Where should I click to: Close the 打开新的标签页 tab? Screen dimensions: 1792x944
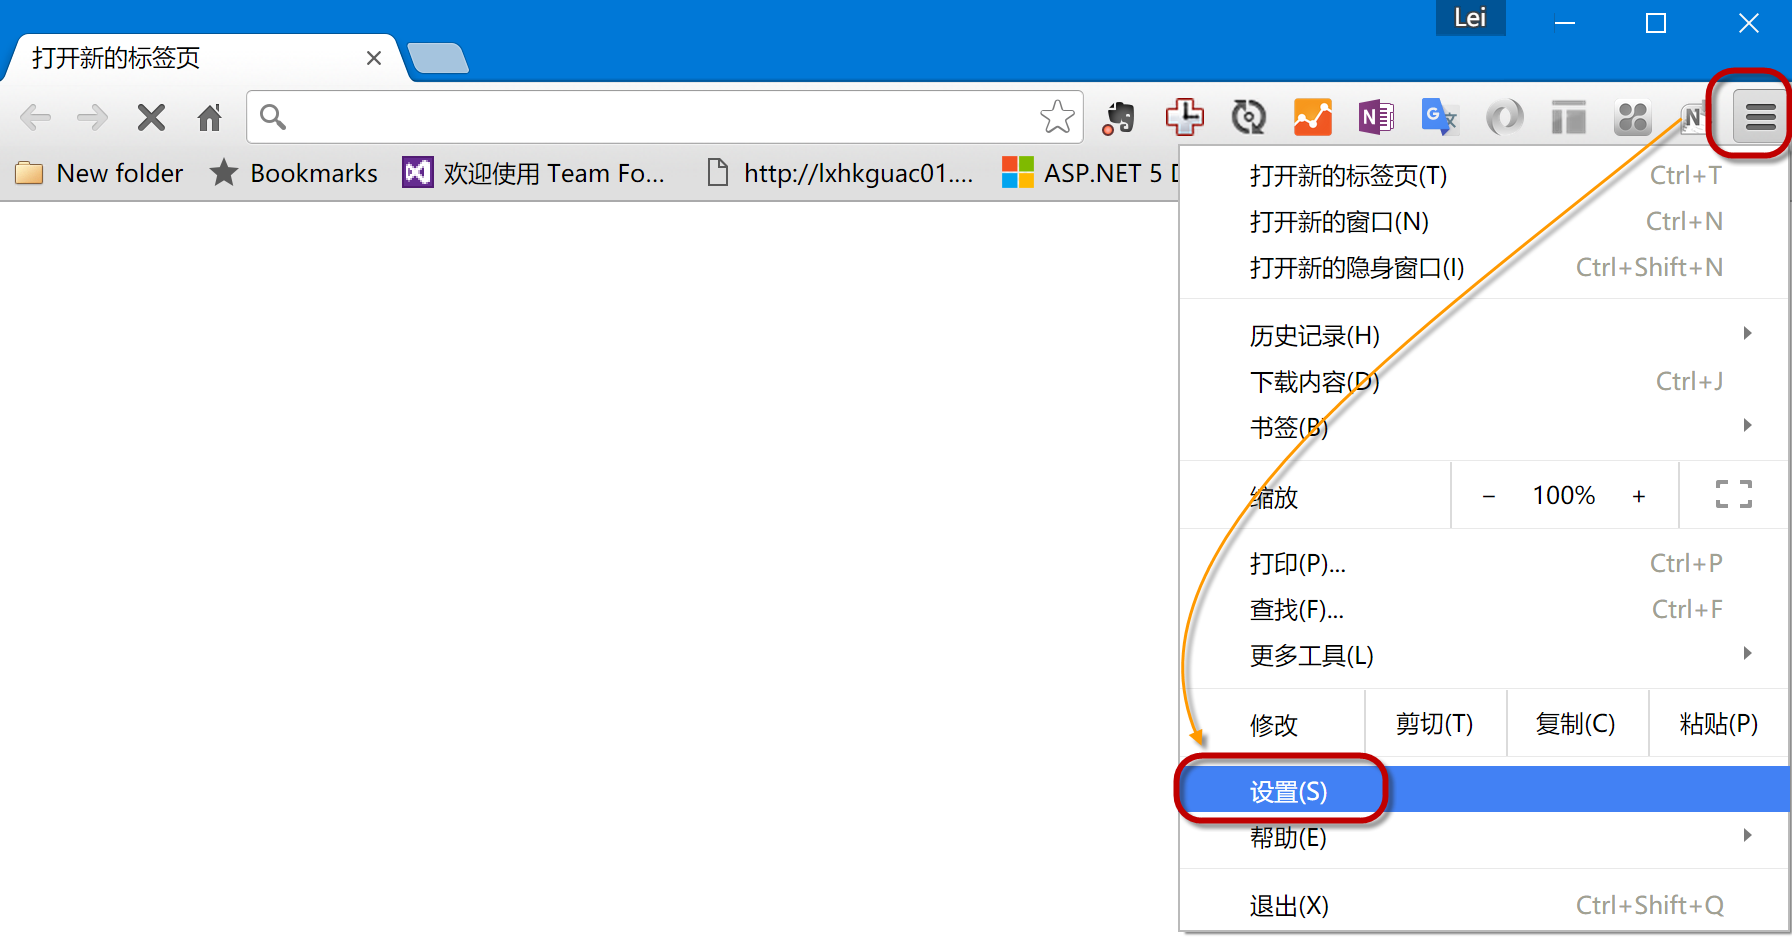(x=374, y=58)
